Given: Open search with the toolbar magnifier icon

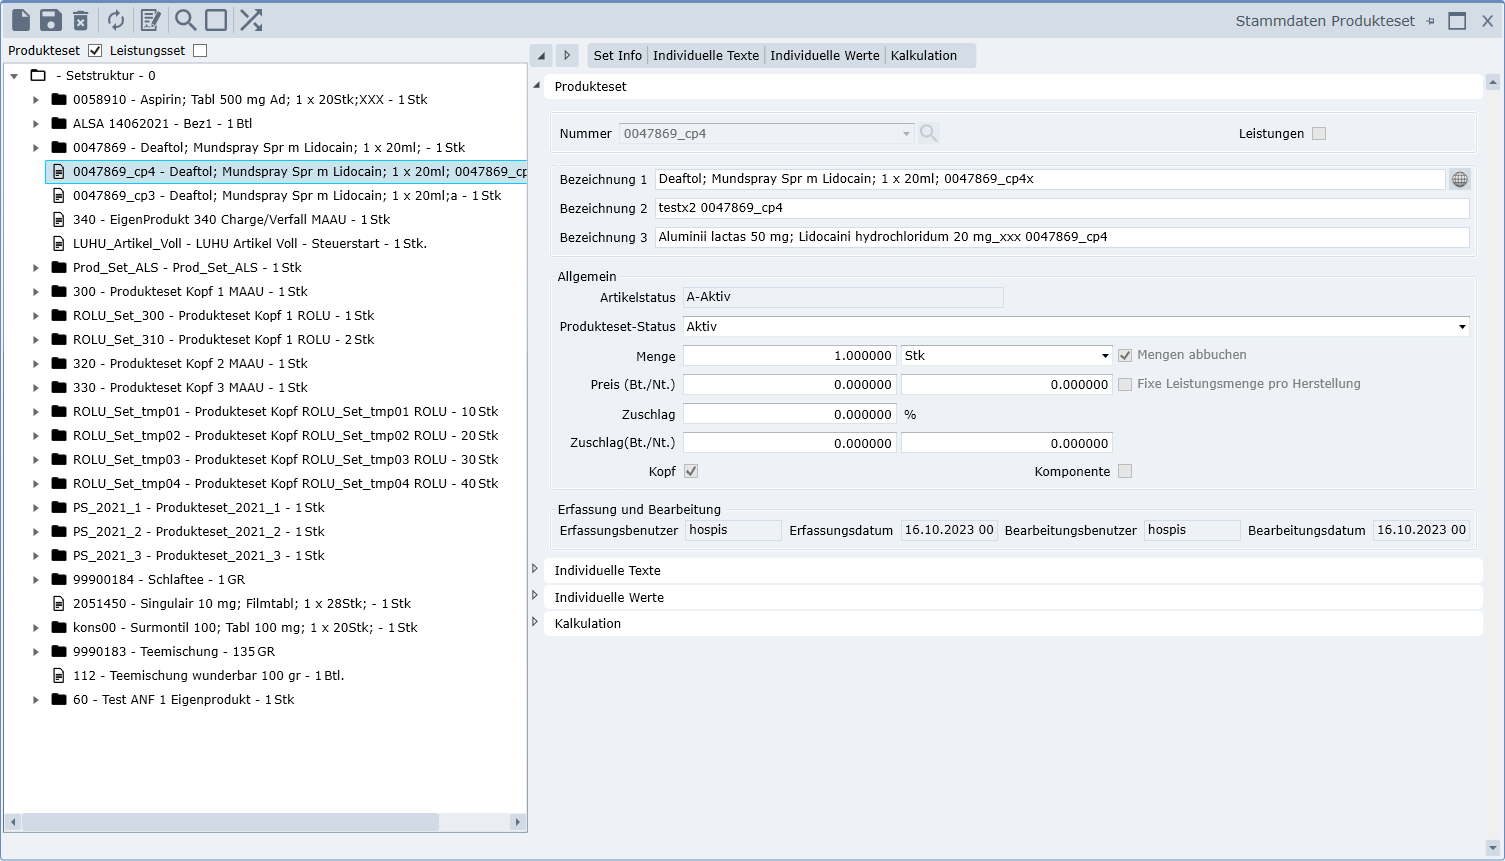Looking at the screenshot, I should click(x=185, y=20).
